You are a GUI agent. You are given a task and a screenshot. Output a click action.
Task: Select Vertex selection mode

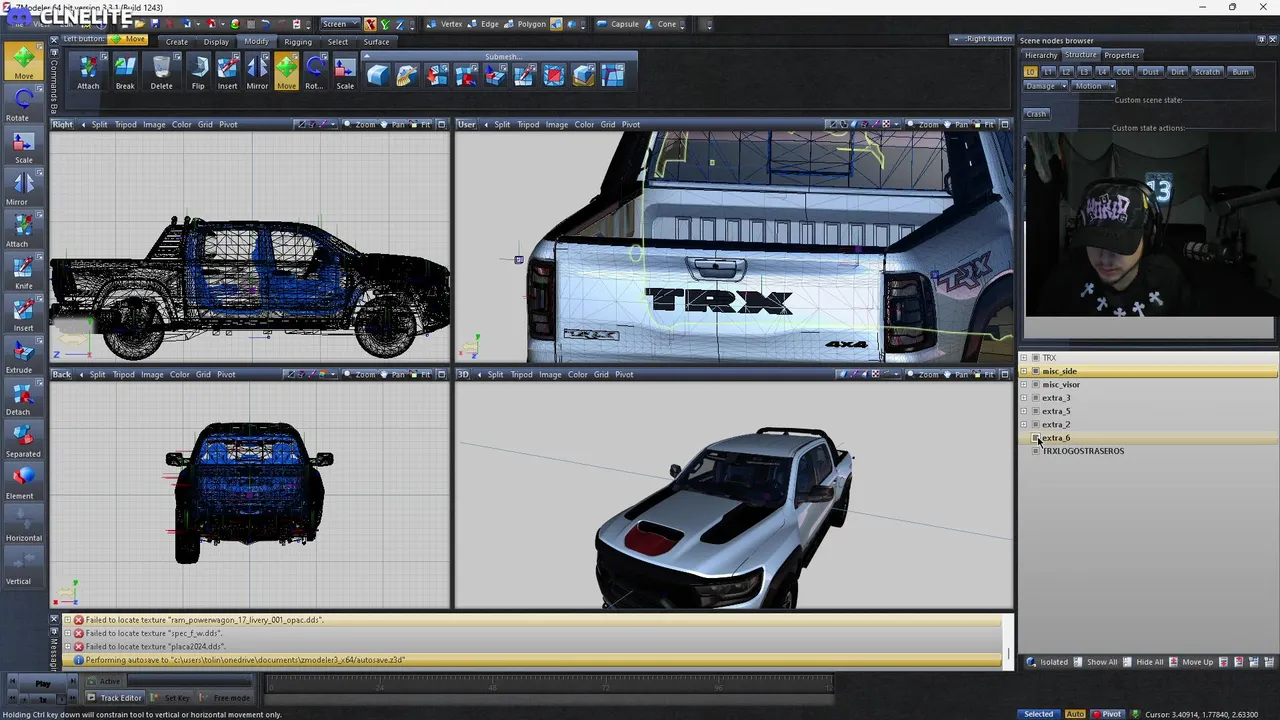tap(444, 24)
